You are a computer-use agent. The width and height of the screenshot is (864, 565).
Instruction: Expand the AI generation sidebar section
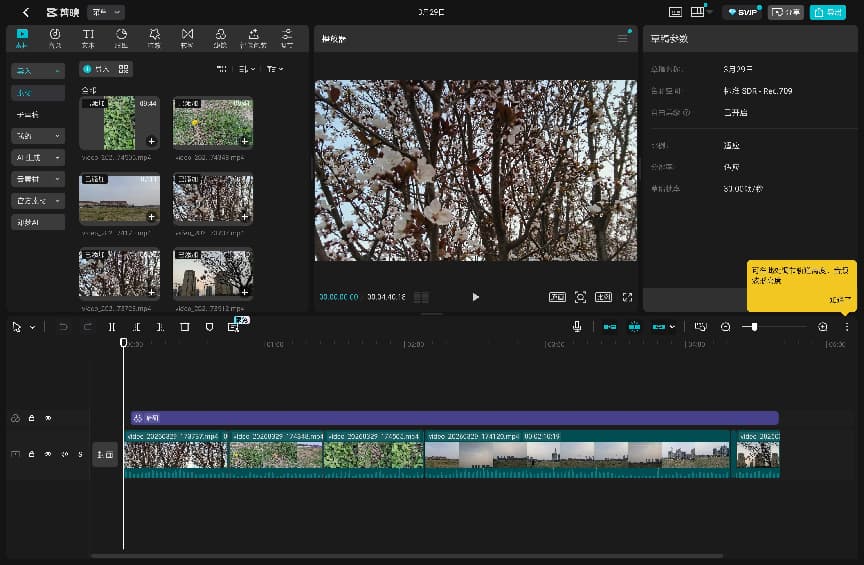pyautogui.click(x=38, y=157)
